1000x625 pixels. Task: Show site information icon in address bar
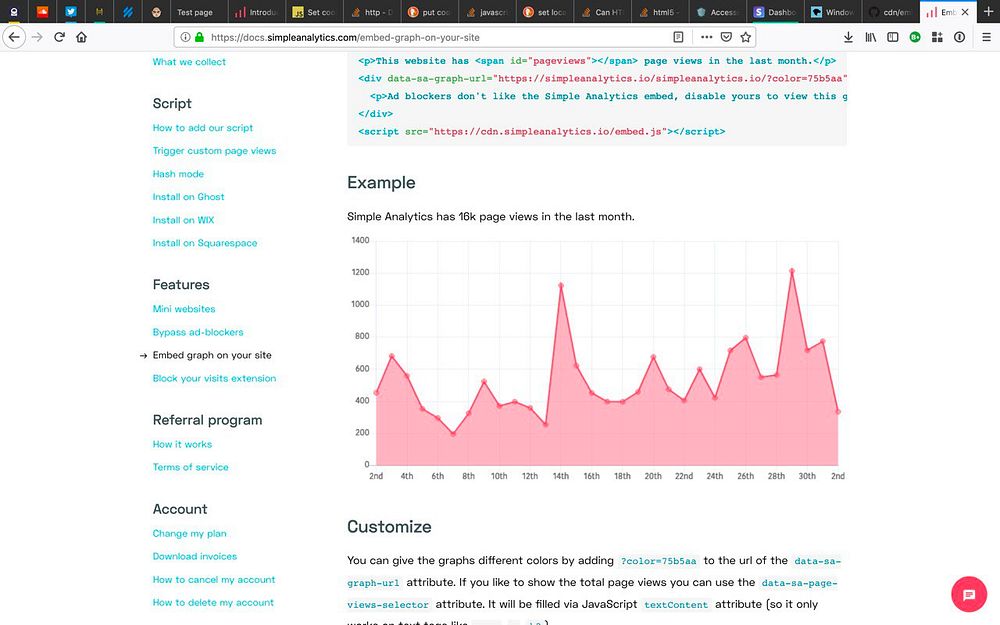(185, 37)
